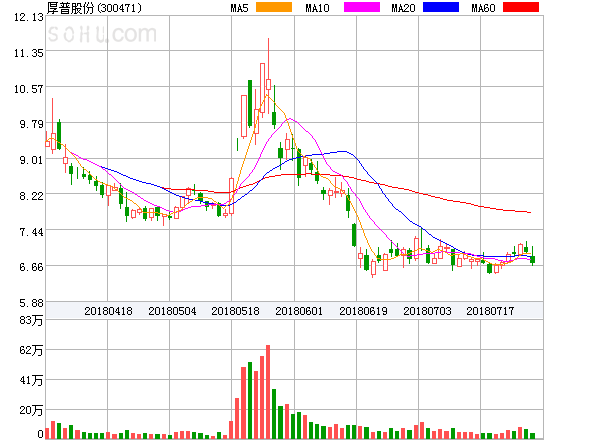
Task: Click the 41万 volume axis label
Action: (x=31, y=380)
